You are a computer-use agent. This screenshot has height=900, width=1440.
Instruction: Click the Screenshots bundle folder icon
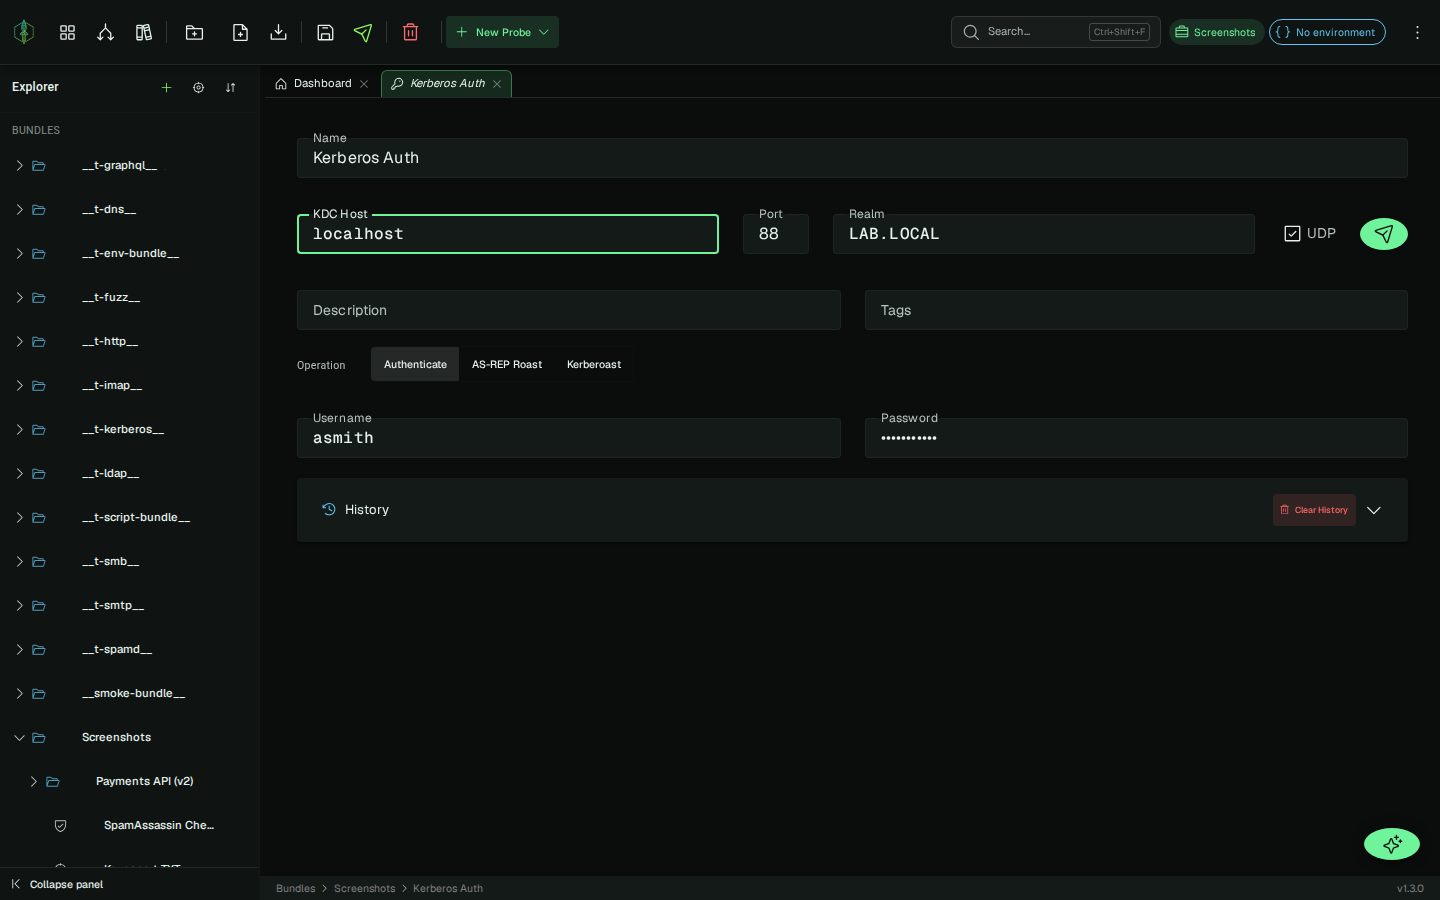click(39, 737)
